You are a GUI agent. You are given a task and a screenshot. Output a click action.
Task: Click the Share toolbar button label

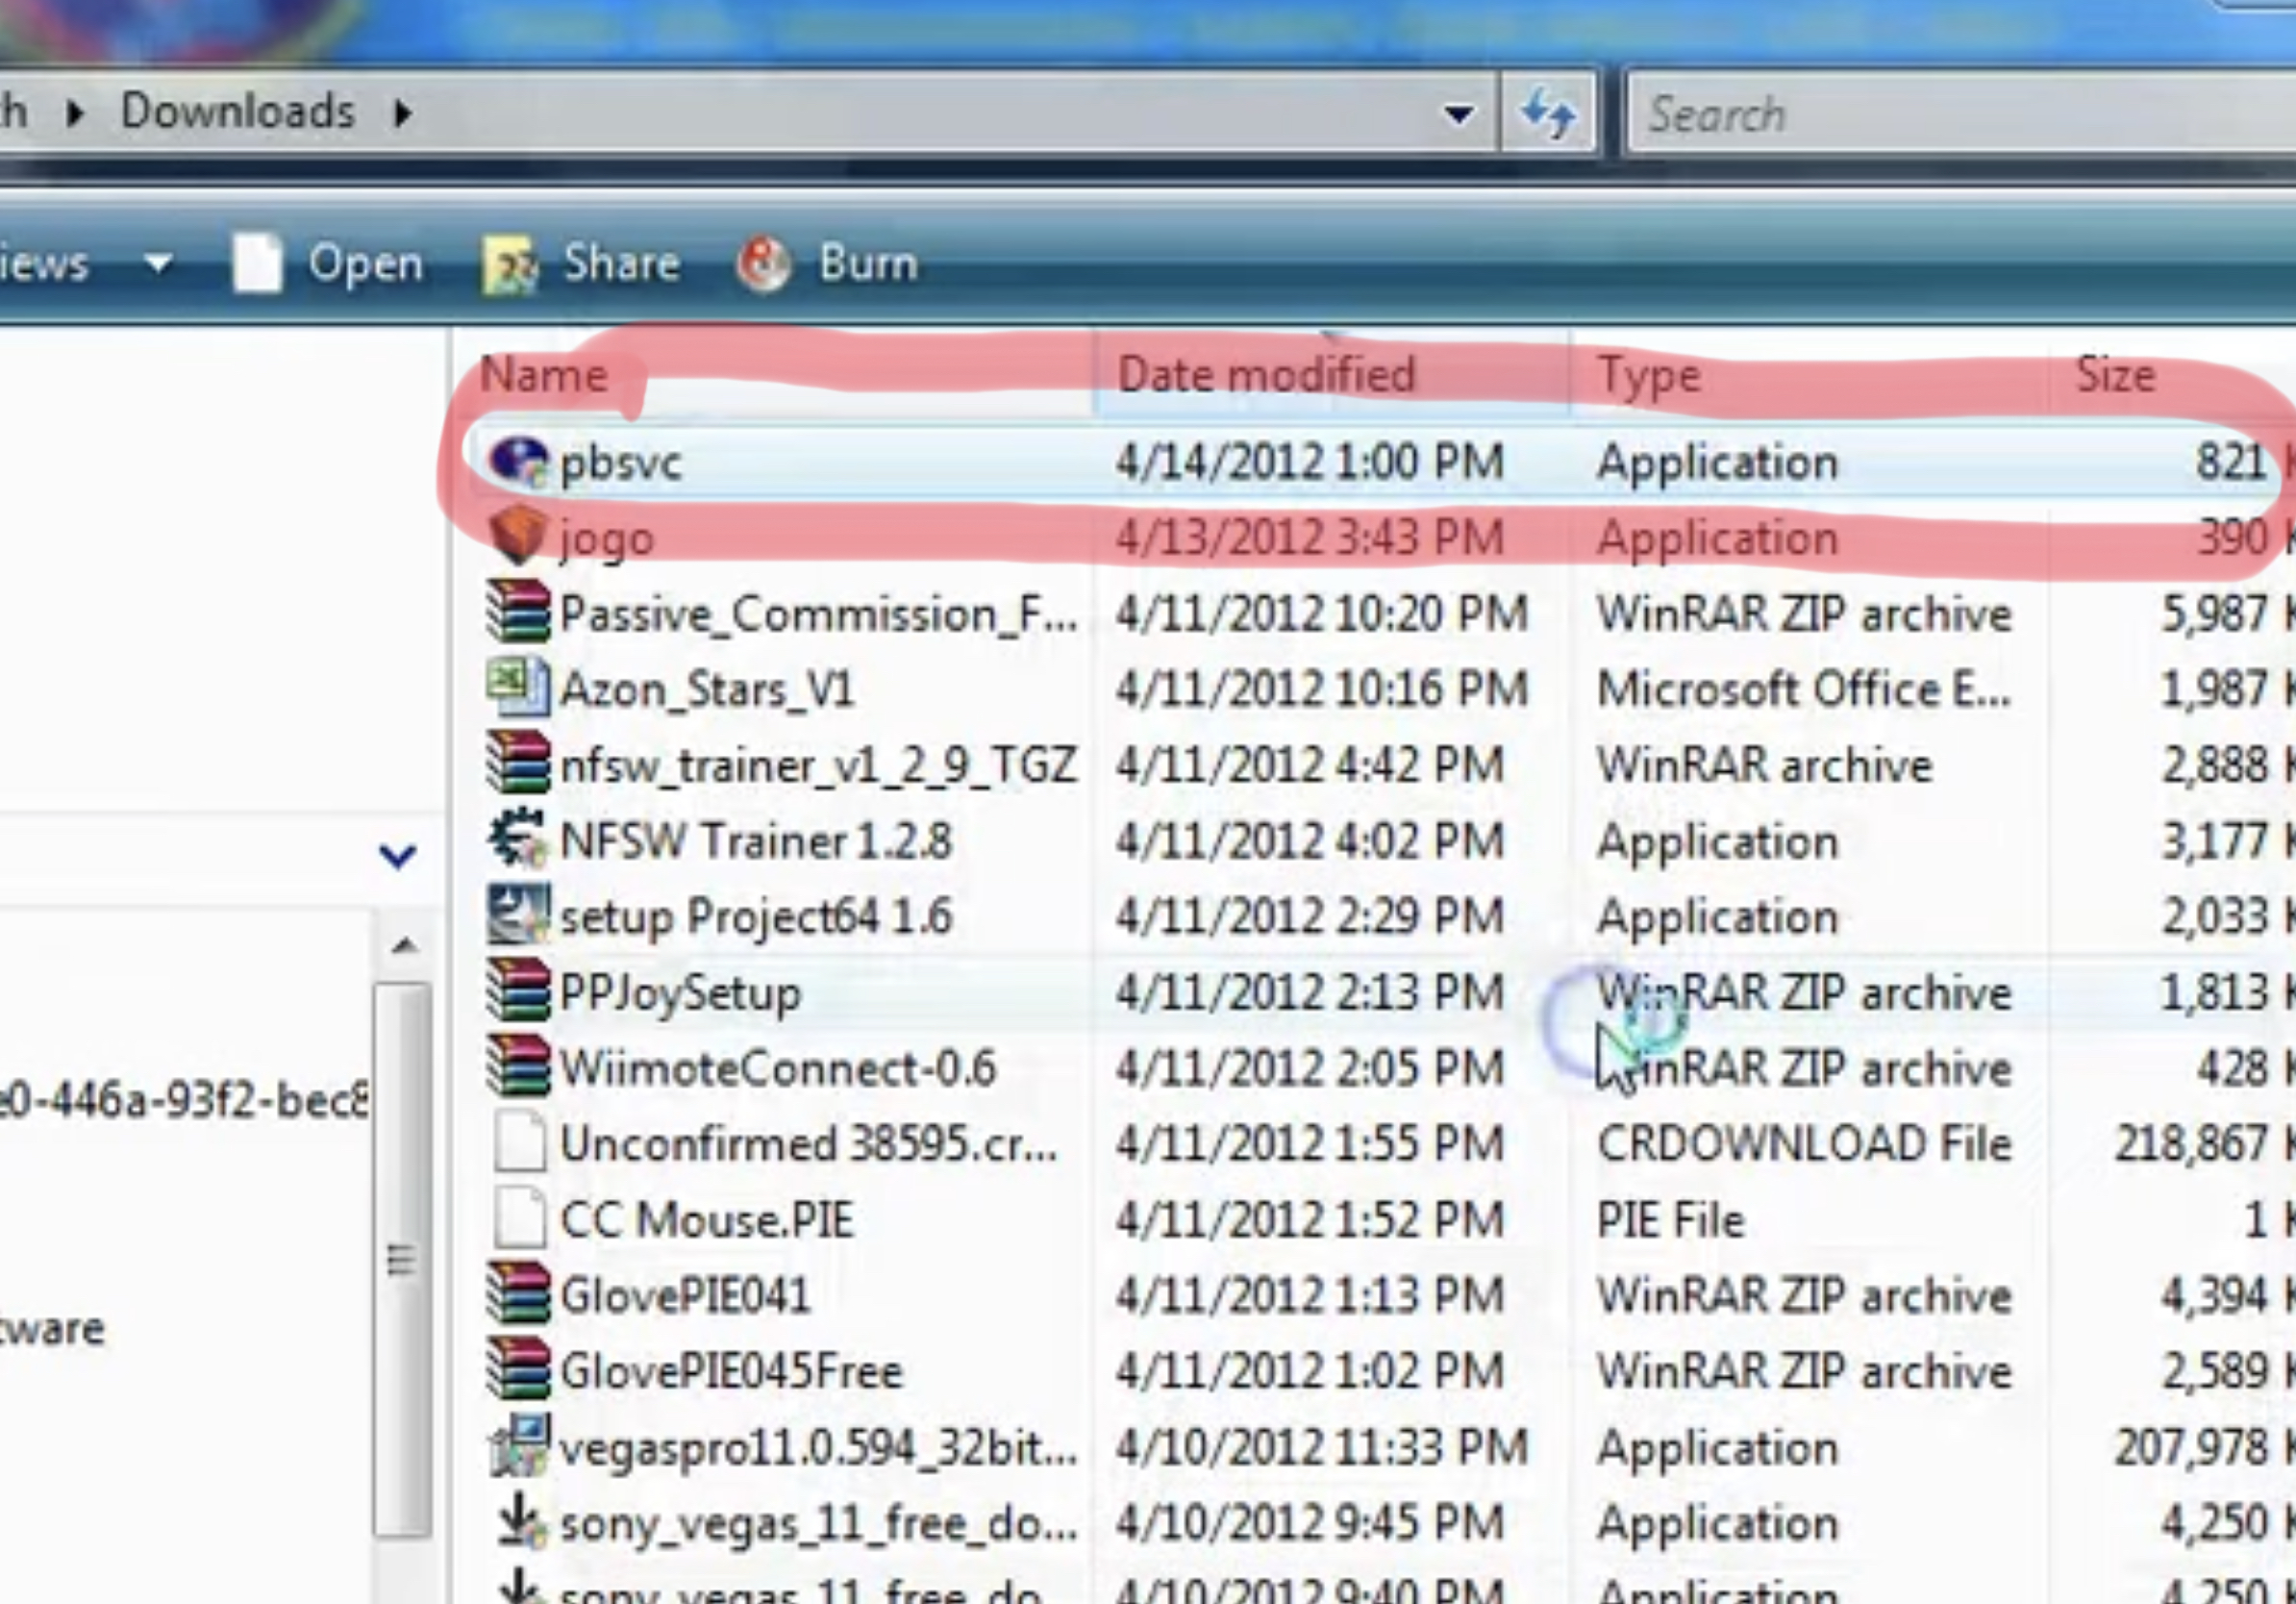(621, 263)
